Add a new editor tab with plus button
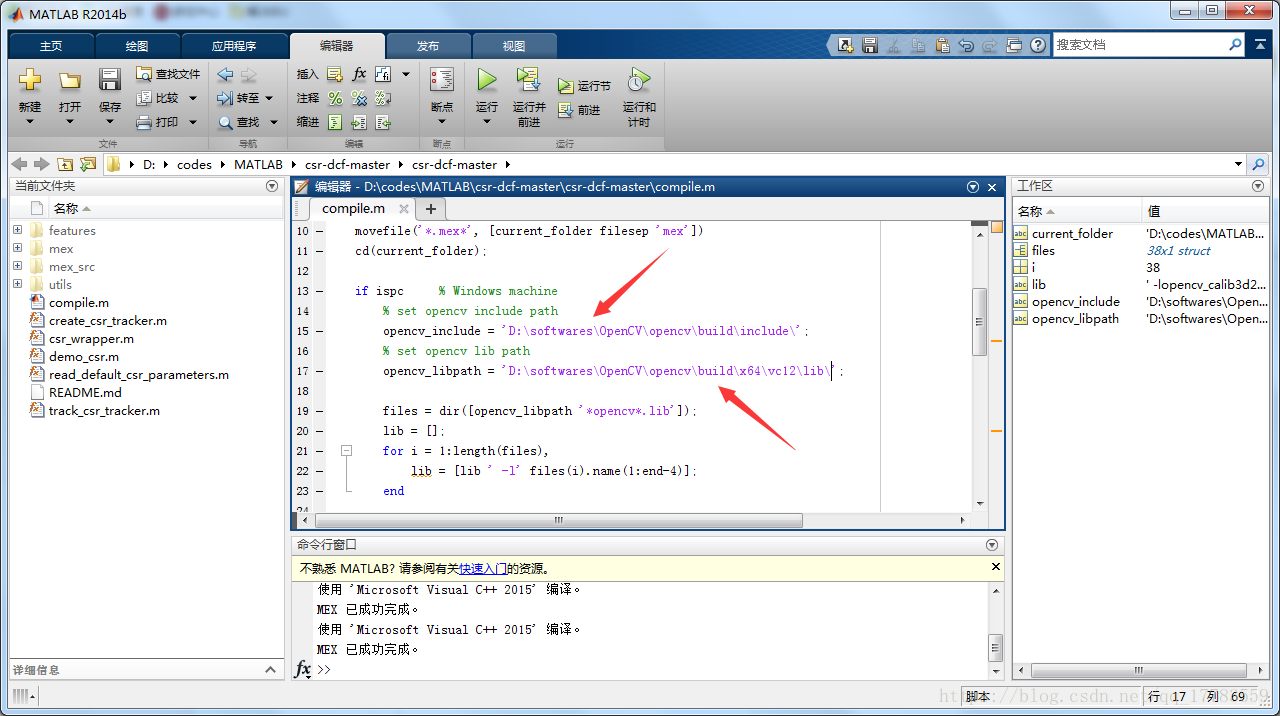The image size is (1280, 716). point(431,209)
